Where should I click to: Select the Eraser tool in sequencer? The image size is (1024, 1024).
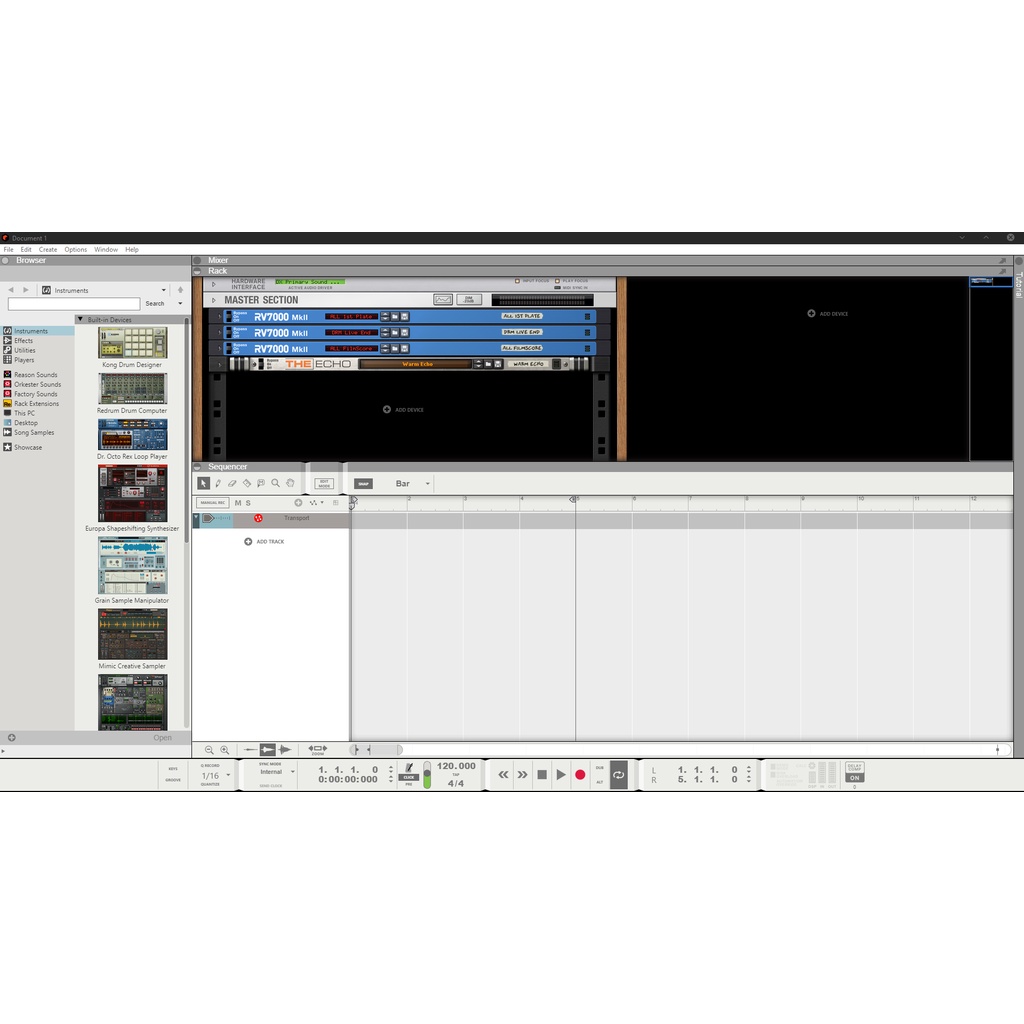[232, 483]
